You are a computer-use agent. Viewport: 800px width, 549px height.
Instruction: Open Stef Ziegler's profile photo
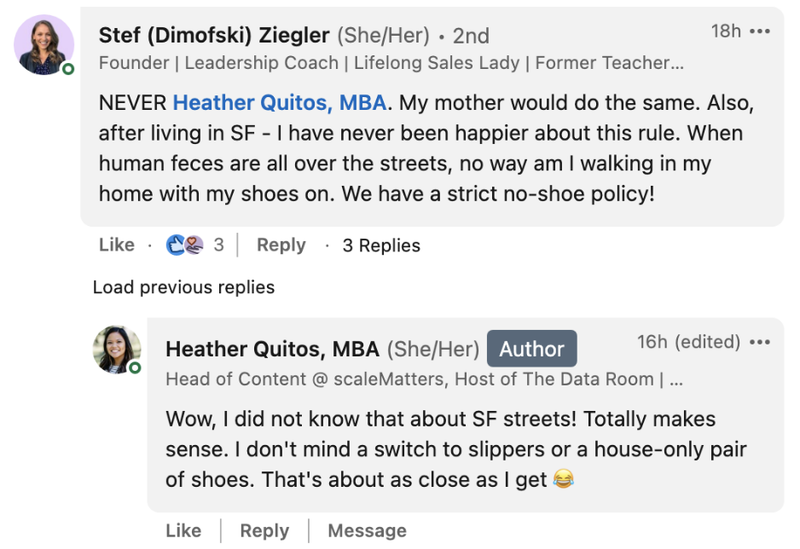pos(44,44)
